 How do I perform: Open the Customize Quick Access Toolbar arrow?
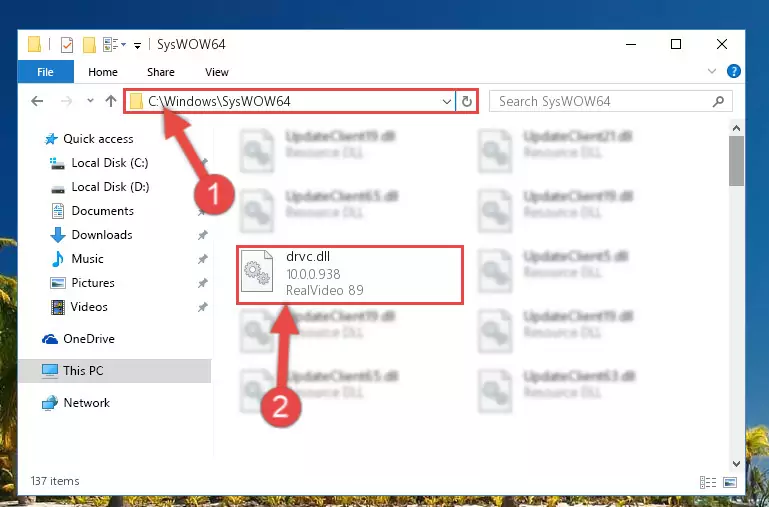(138, 46)
